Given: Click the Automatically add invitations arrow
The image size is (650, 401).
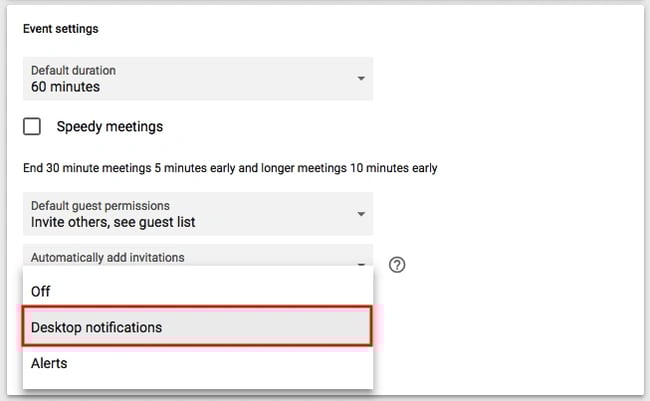Looking at the screenshot, I should coord(359,265).
